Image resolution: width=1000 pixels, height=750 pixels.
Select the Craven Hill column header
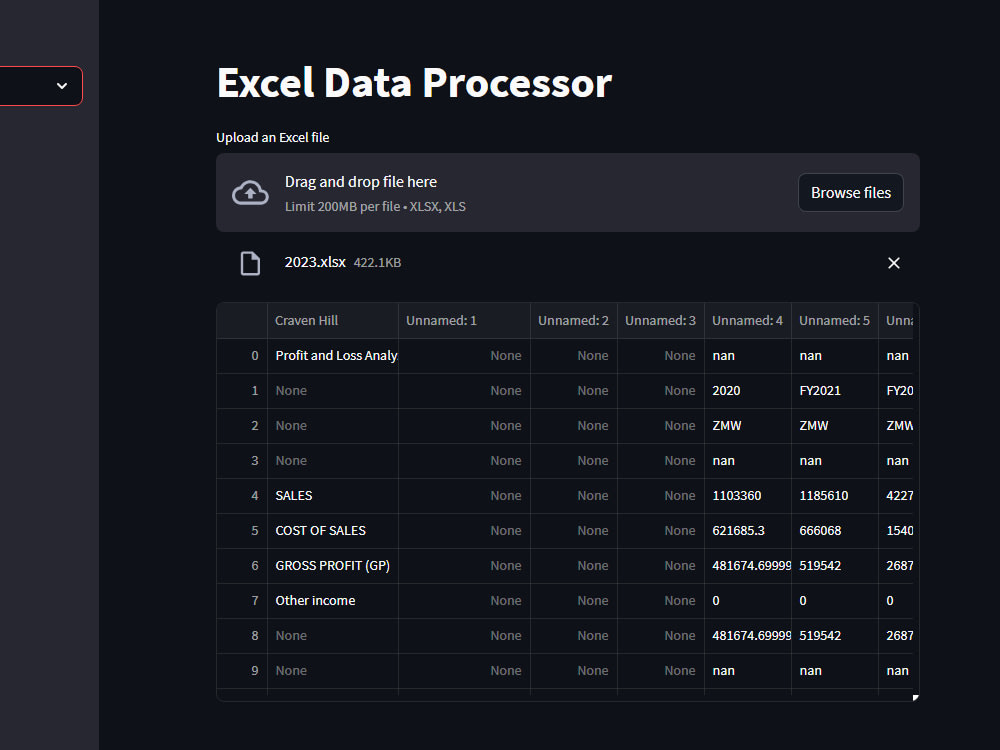click(x=307, y=320)
